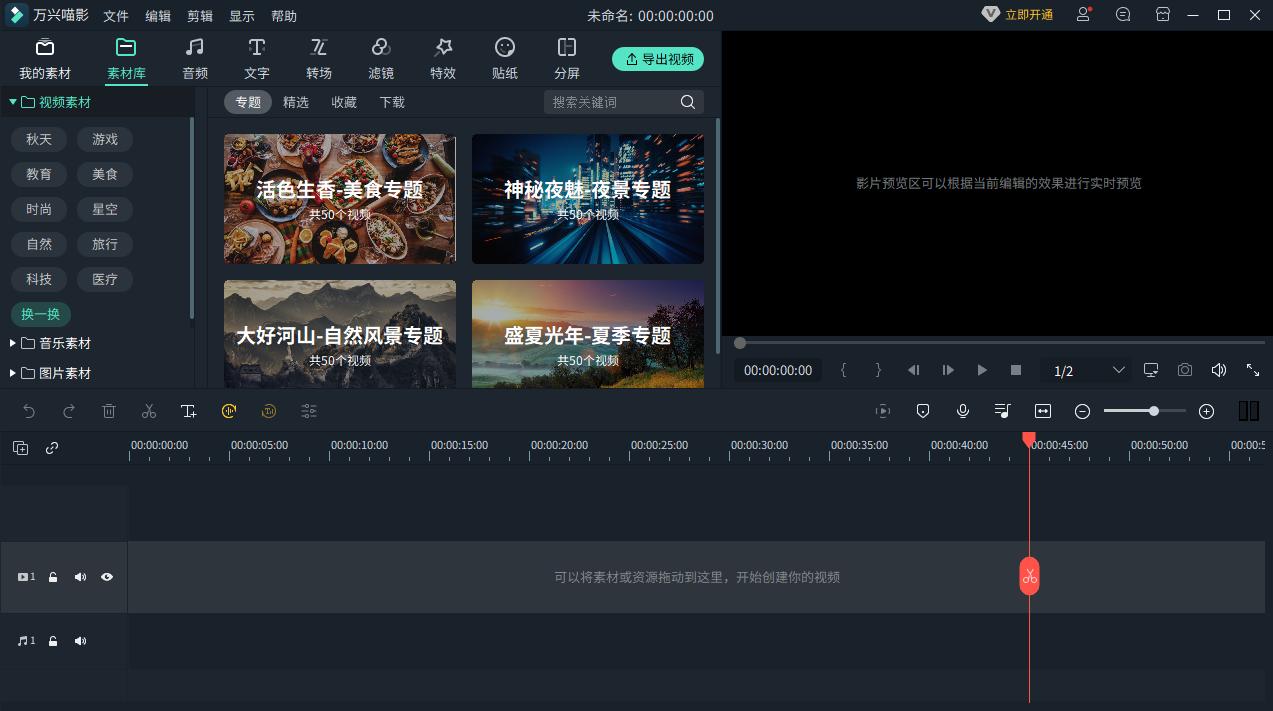Toggle visibility of video track 1 eye icon
The width and height of the screenshot is (1273, 711).
point(107,577)
